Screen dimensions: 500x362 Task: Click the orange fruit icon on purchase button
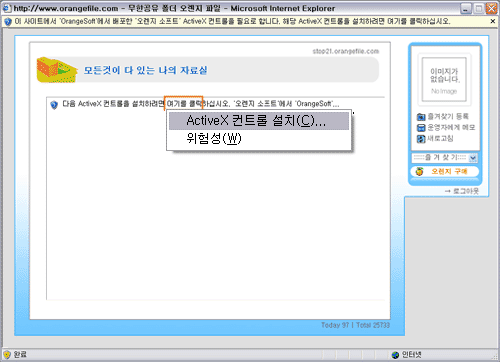point(419,171)
